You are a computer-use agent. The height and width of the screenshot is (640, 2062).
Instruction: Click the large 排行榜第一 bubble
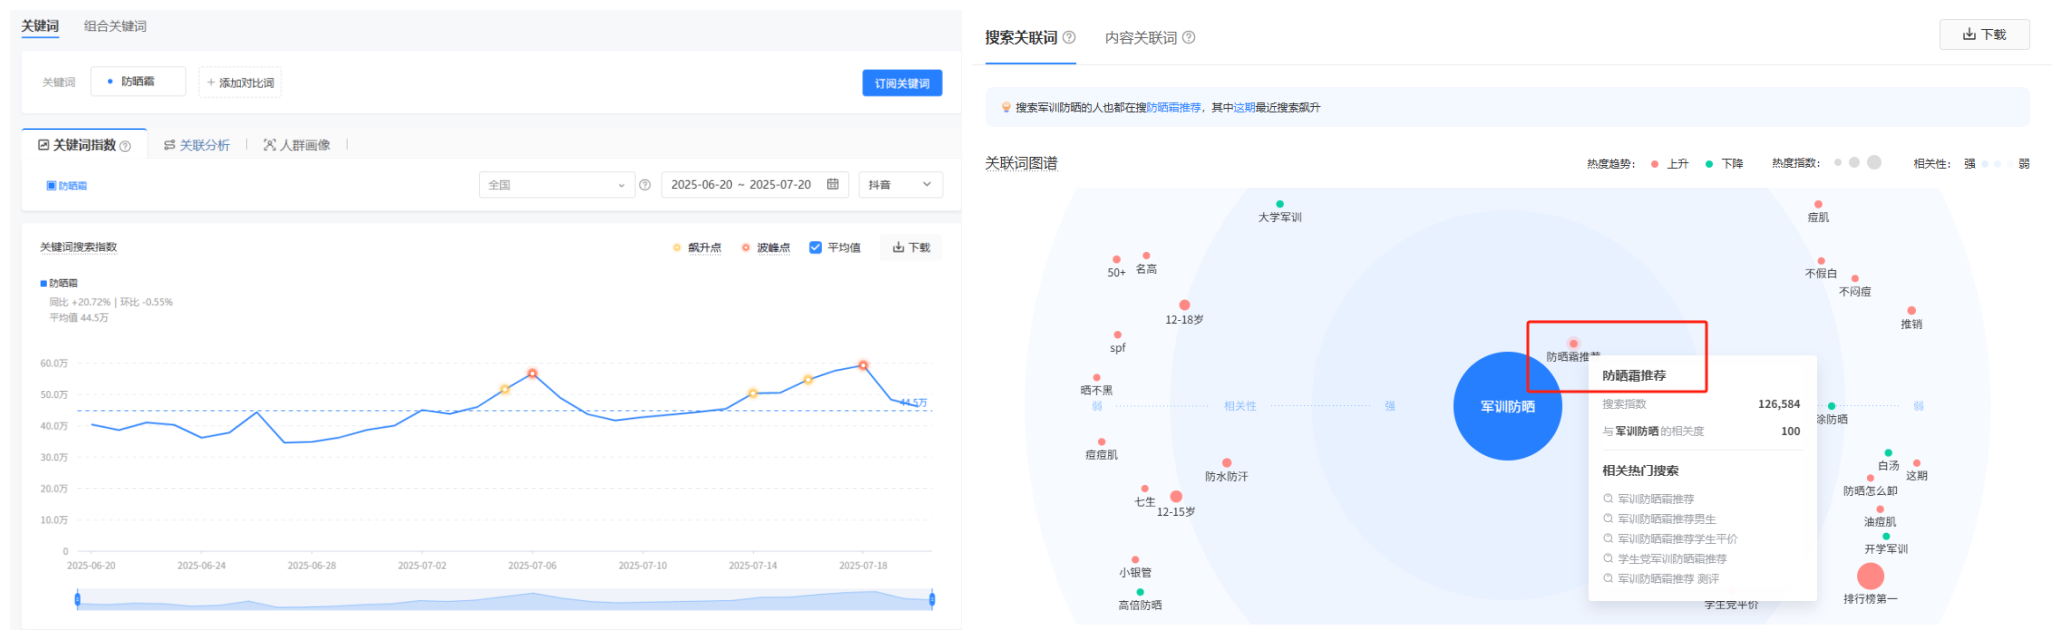point(1870,576)
